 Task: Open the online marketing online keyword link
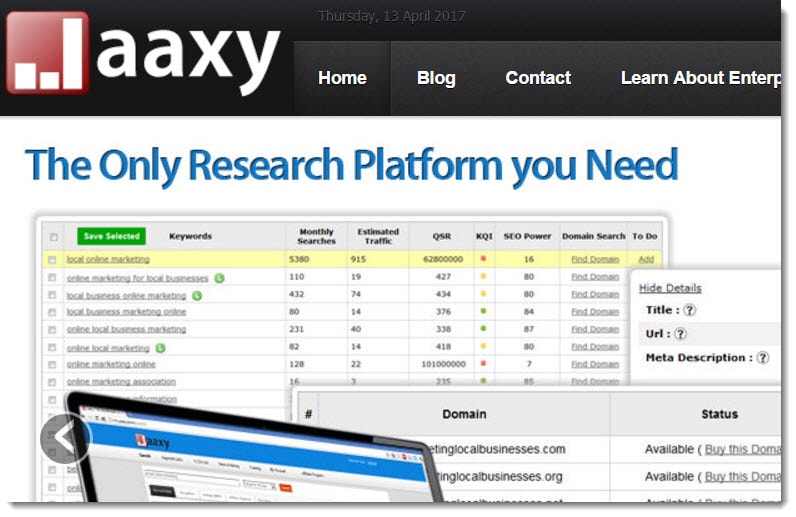(111, 365)
